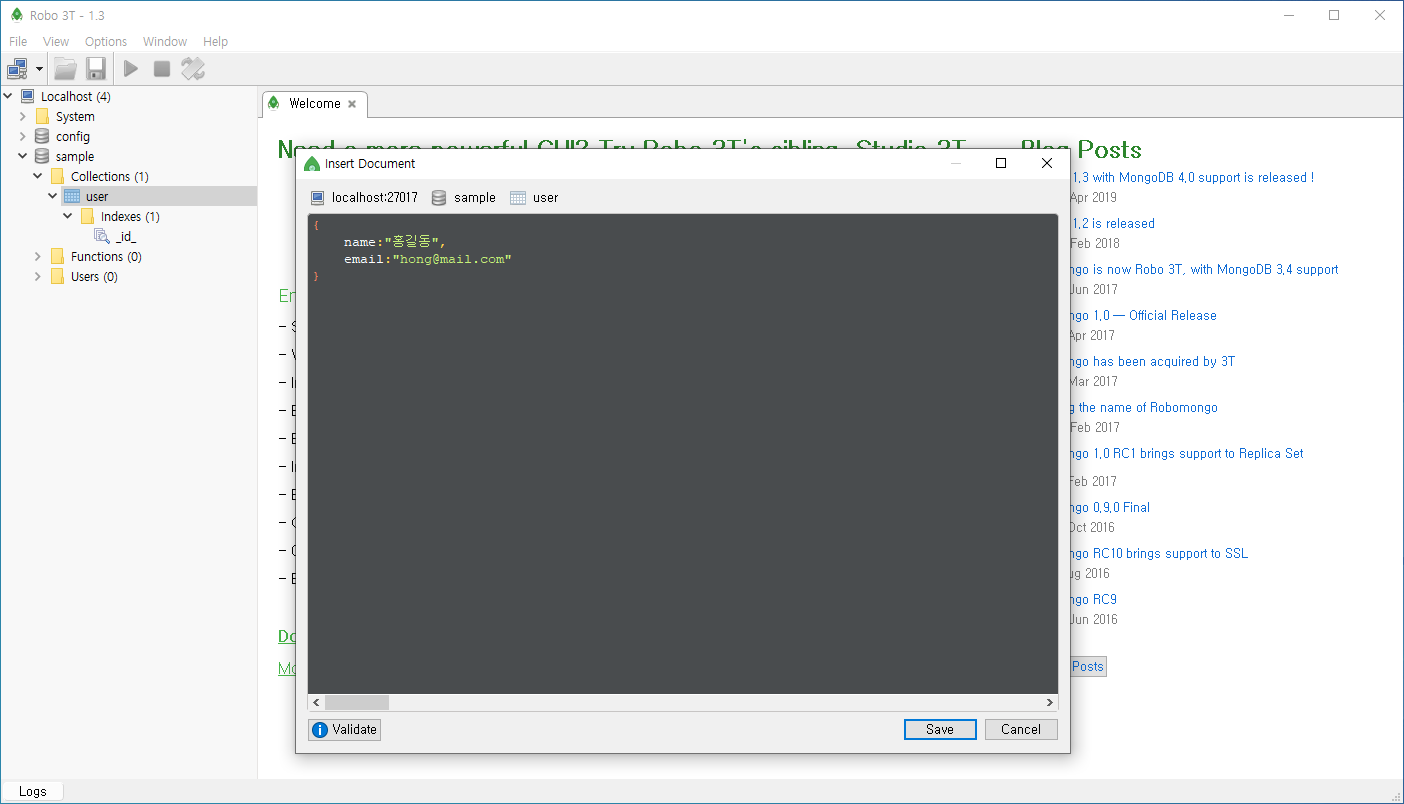
Task: Collapse the user collection node
Action: (x=53, y=196)
